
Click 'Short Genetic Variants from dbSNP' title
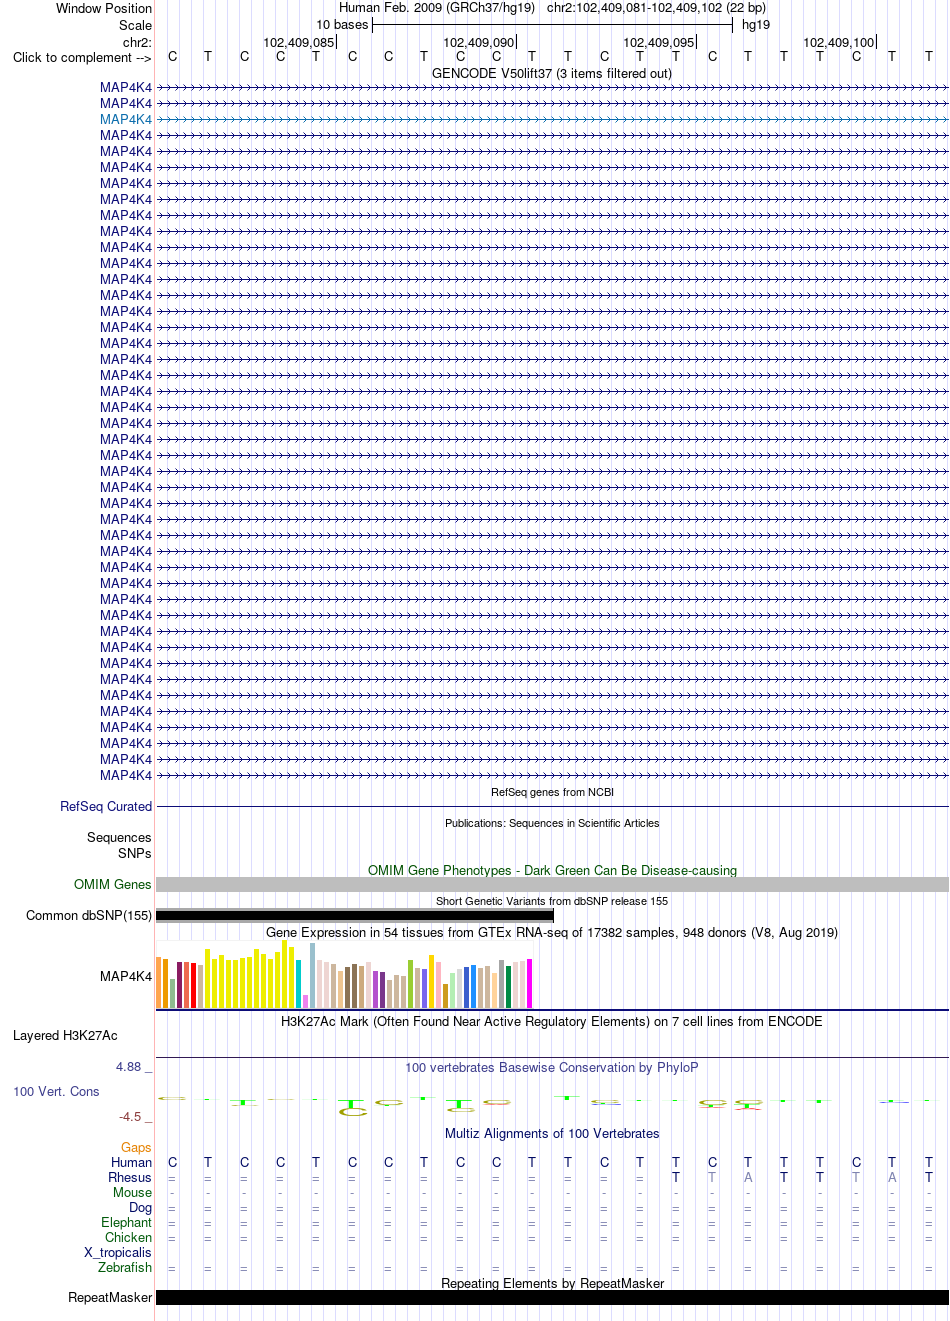tap(552, 901)
